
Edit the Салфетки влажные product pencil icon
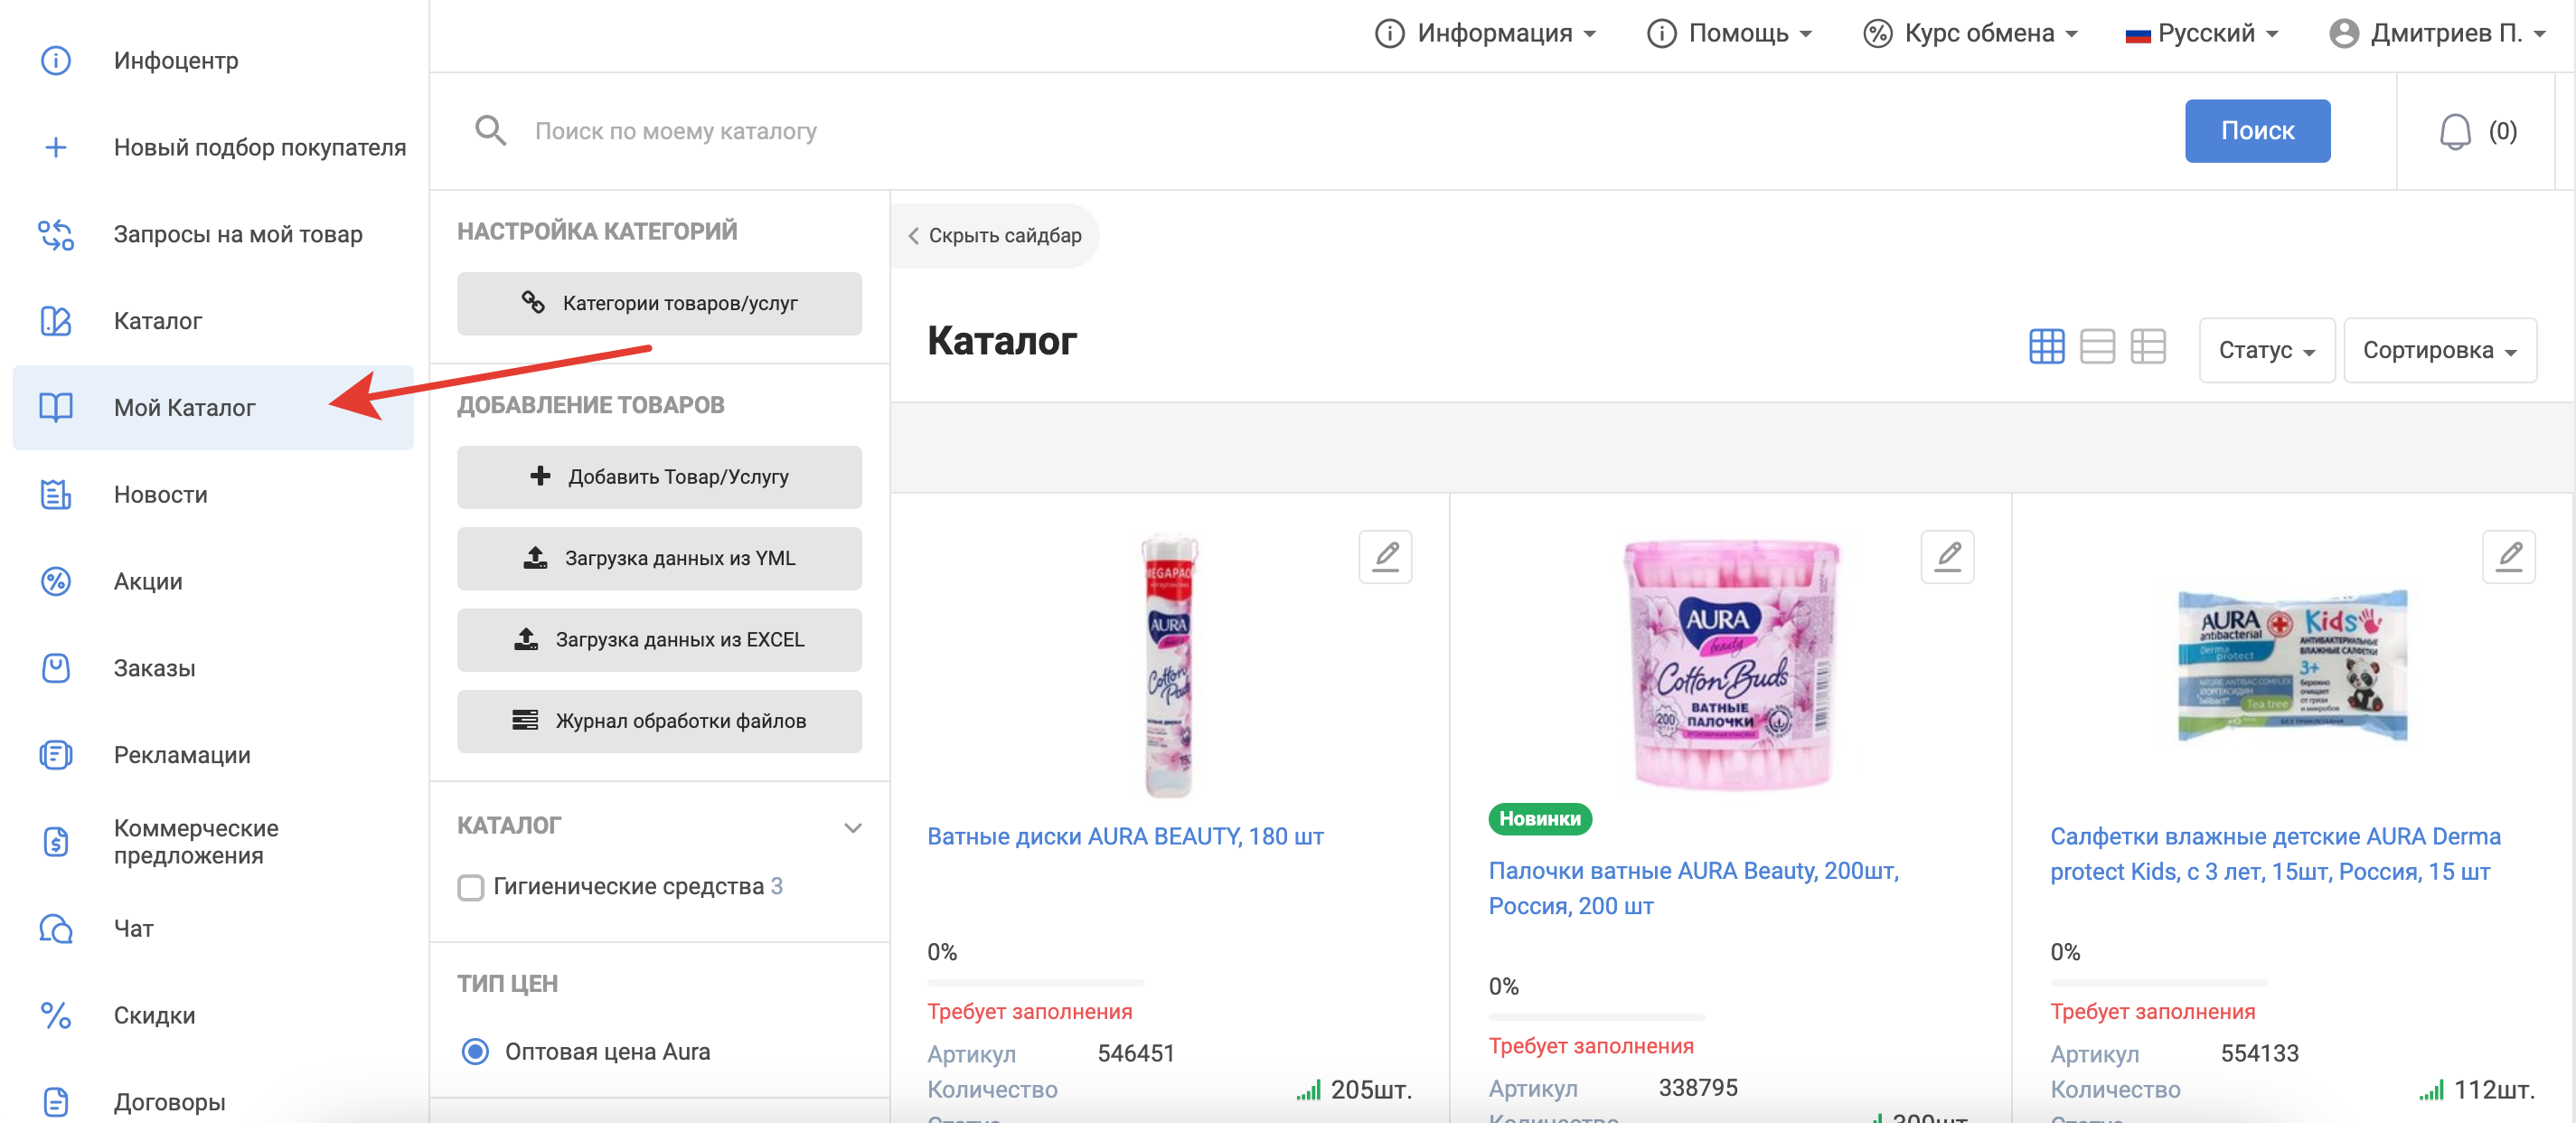click(2509, 556)
